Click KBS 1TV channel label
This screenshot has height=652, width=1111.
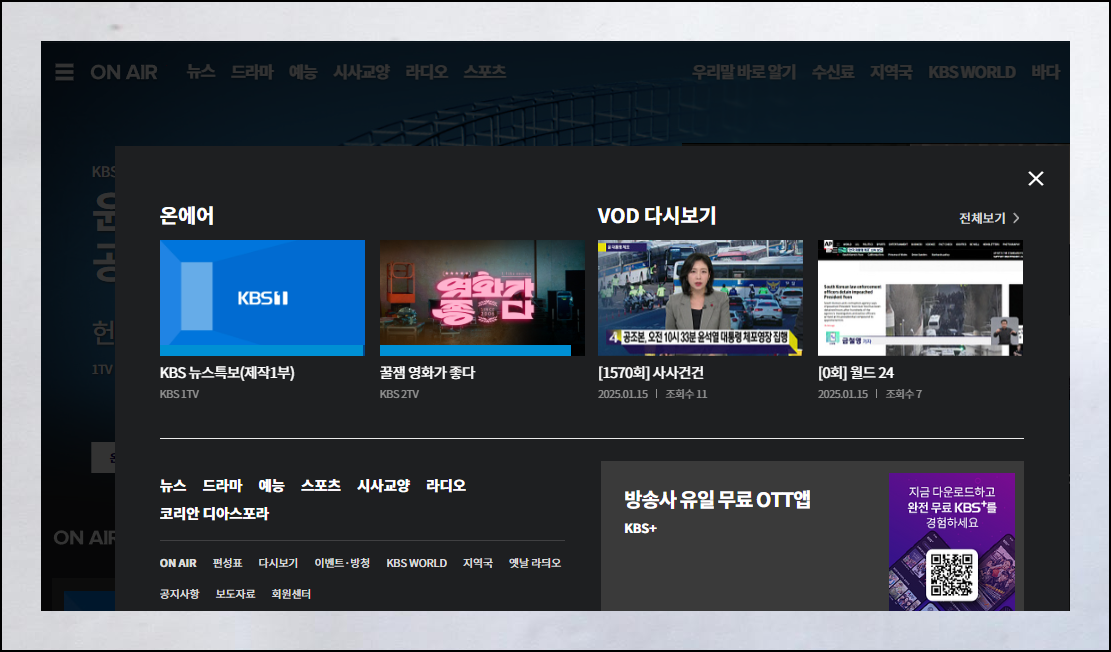[179, 394]
